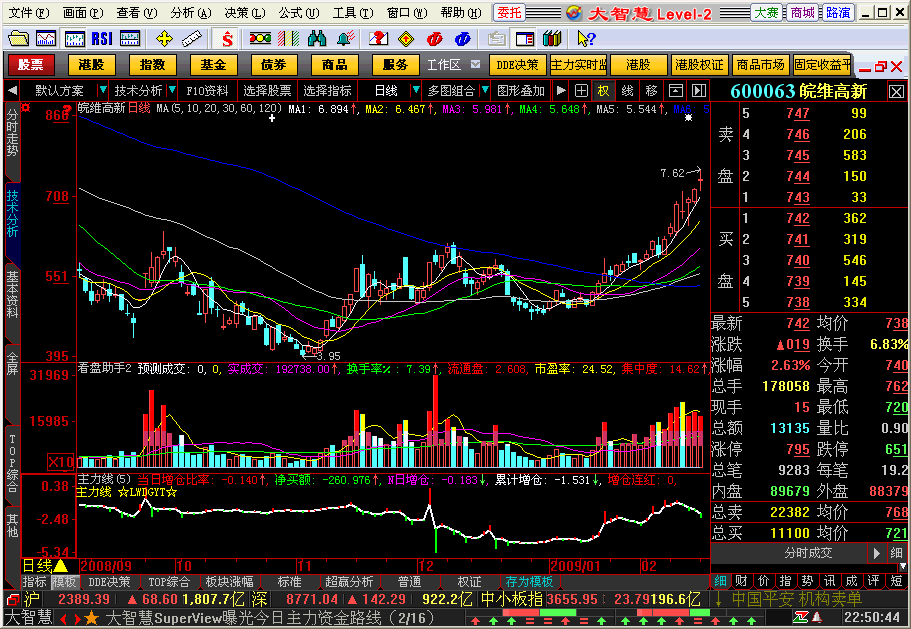Click the red circular phi icon

pyautogui.click(x=434, y=39)
